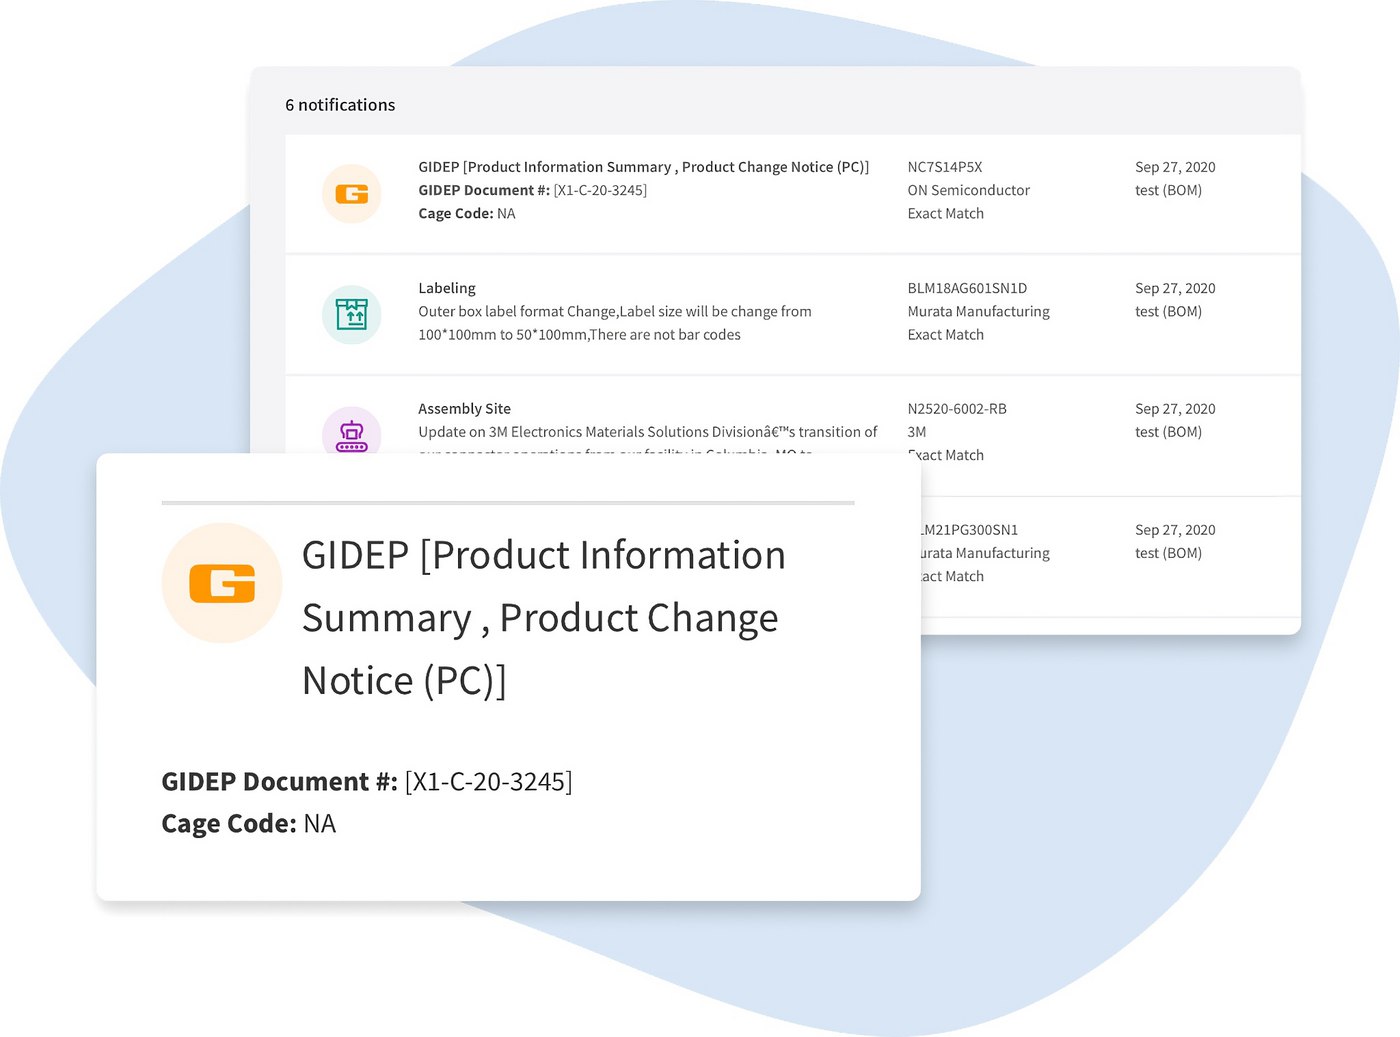Screen dimensions: 1400x1037
Task: Click part number BLM18AG601SN1D
Action: click(x=967, y=288)
